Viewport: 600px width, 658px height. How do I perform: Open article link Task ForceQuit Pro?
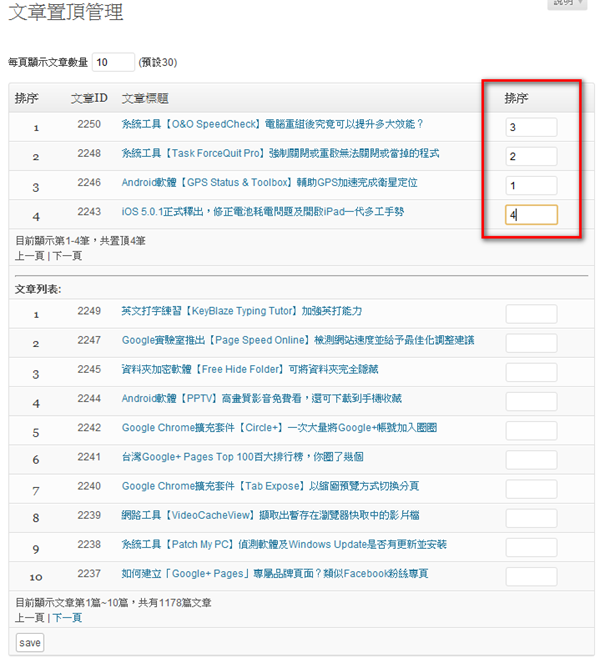[280, 154]
